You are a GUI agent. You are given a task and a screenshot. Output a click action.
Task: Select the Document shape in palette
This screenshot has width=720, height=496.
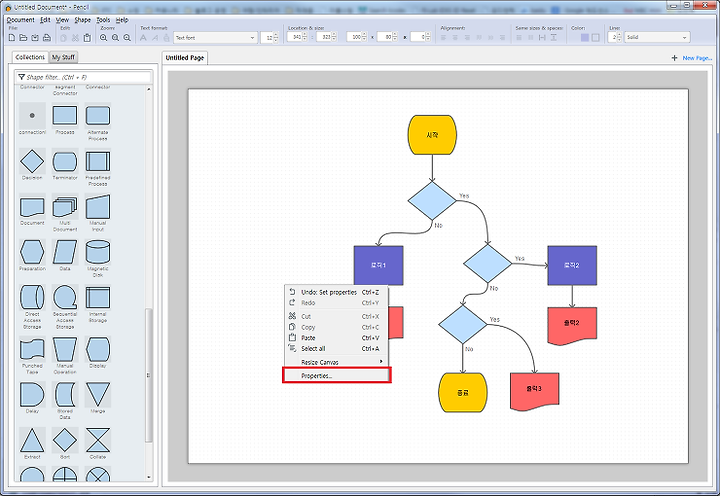pyautogui.click(x=32, y=207)
